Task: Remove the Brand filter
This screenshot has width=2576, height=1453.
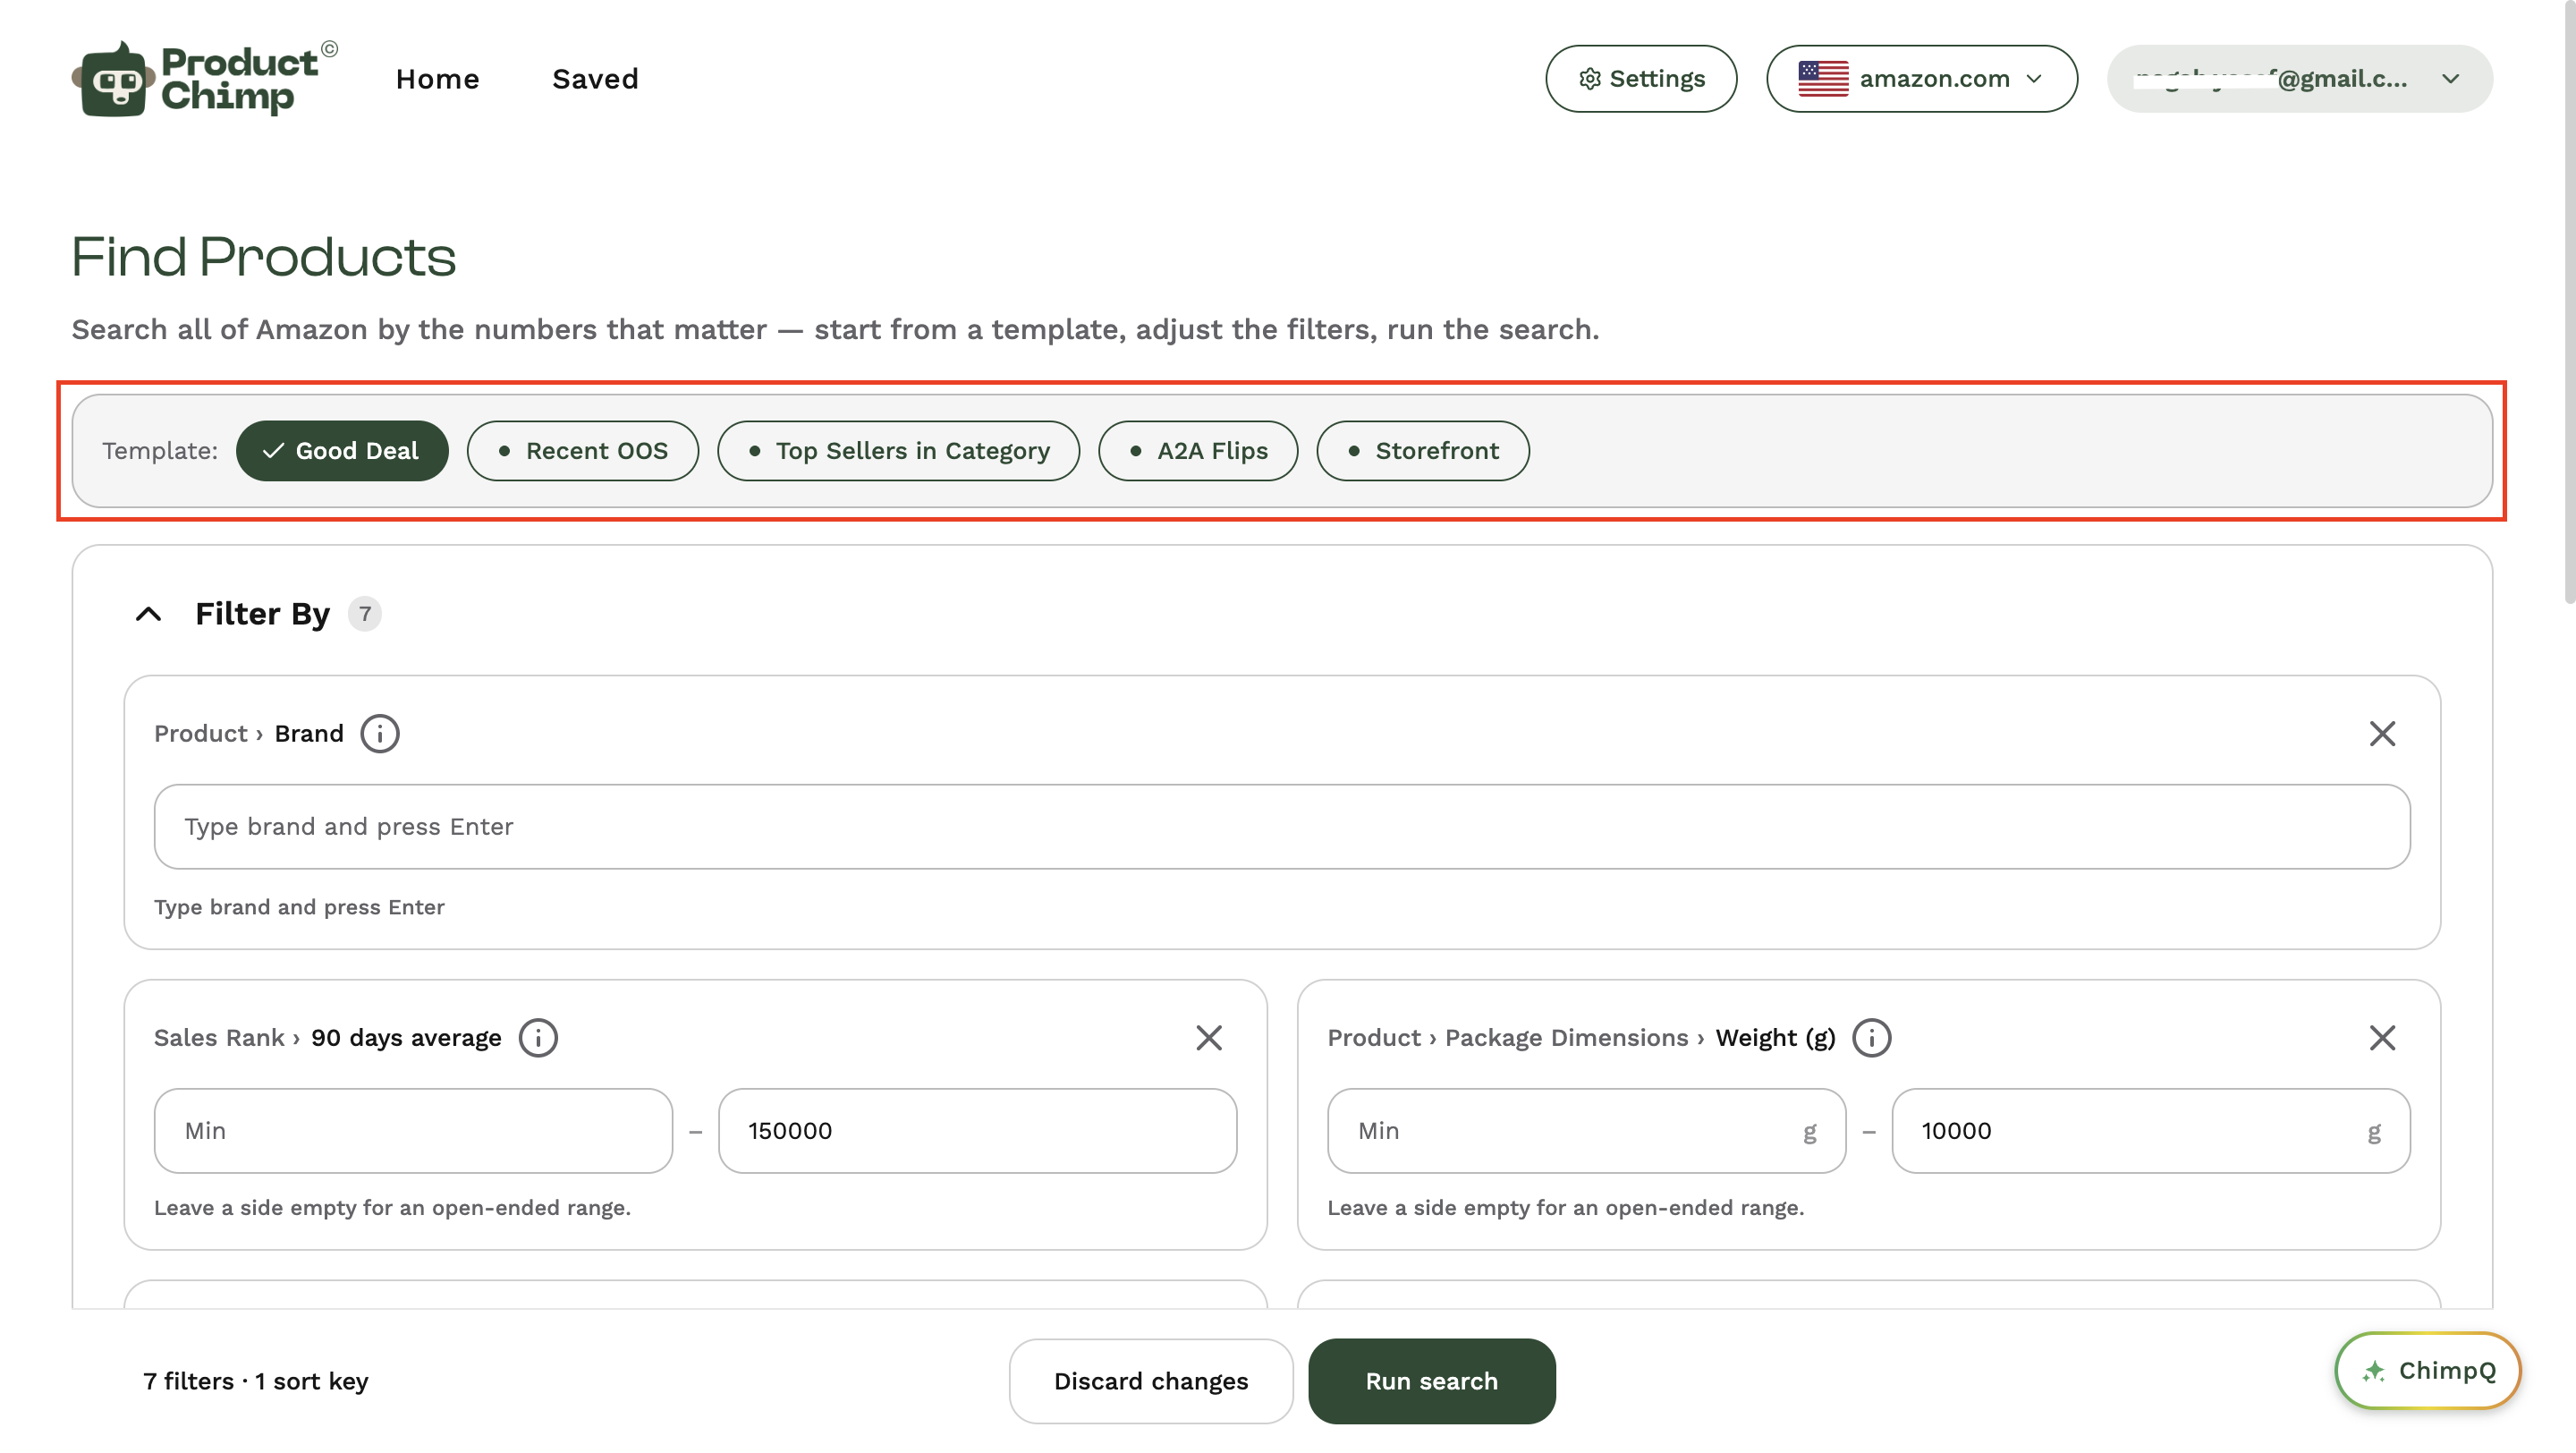Action: [x=2382, y=734]
